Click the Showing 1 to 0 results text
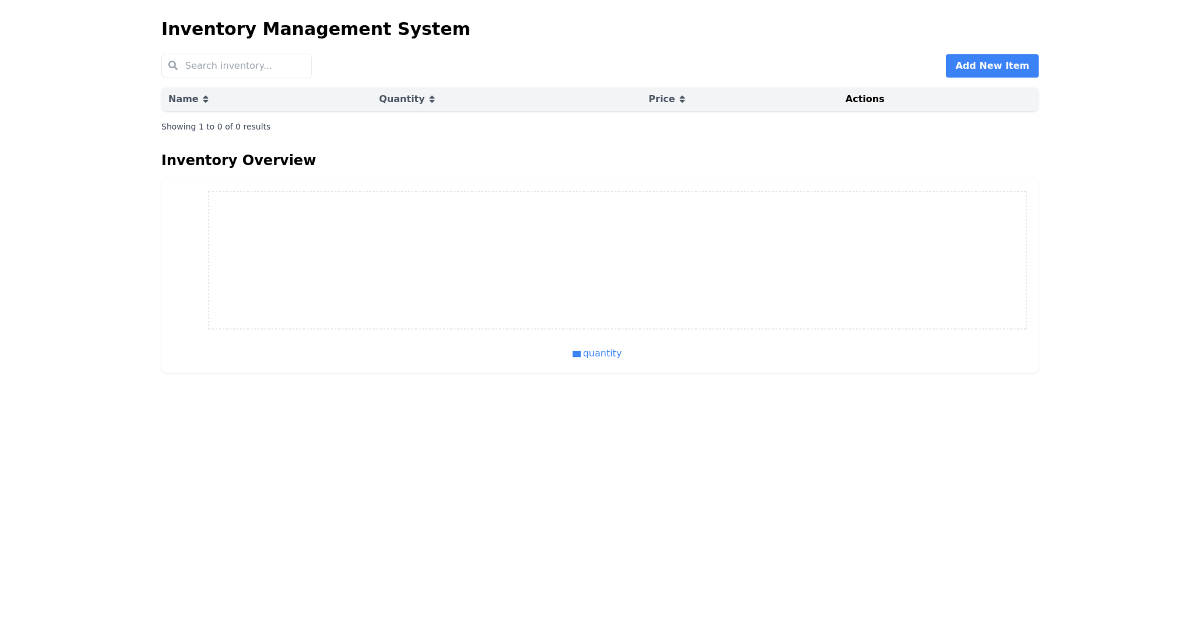 [215, 126]
